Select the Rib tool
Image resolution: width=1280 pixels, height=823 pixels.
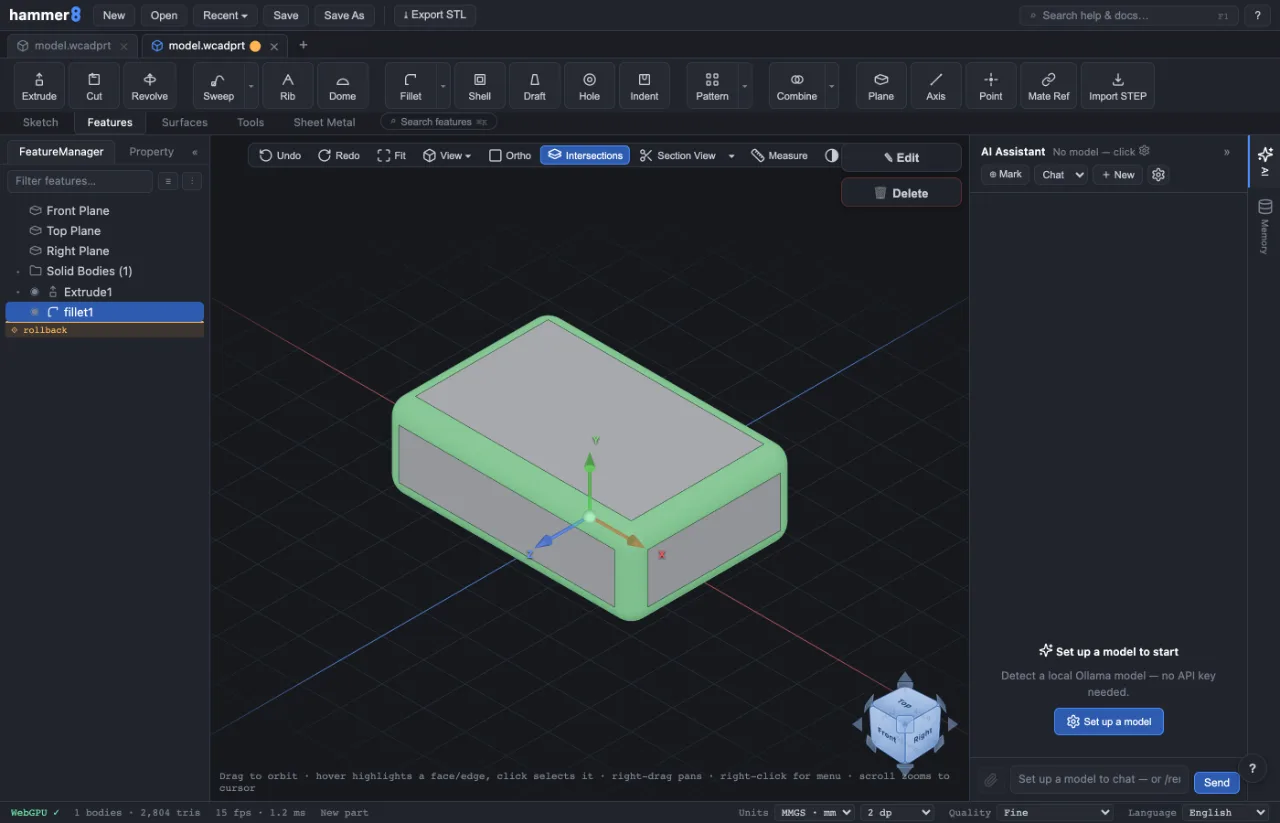tap(288, 86)
